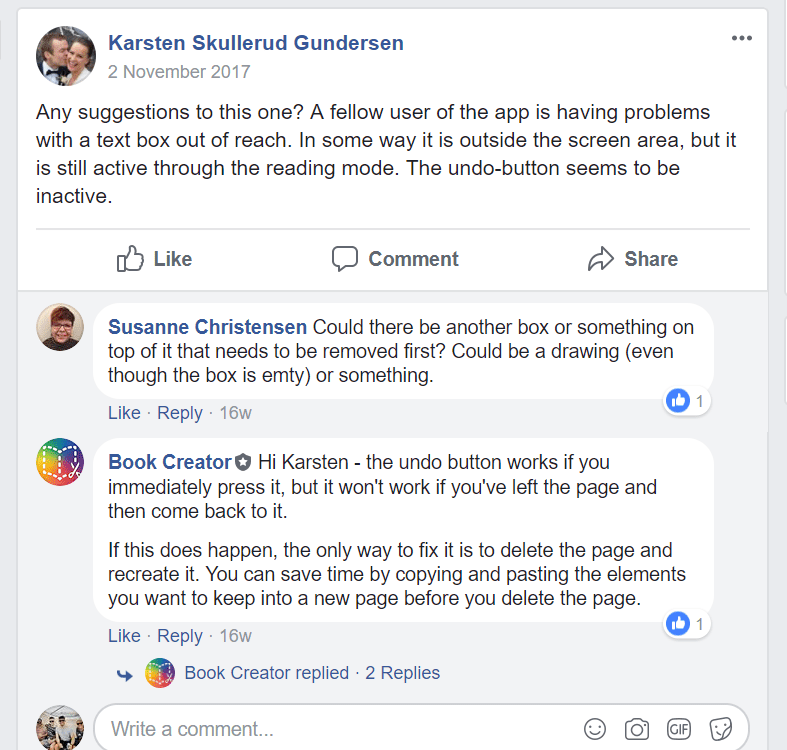The width and height of the screenshot is (787, 750).
Task: View the like reaction on Susanne's comment
Action: click(x=686, y=401)
